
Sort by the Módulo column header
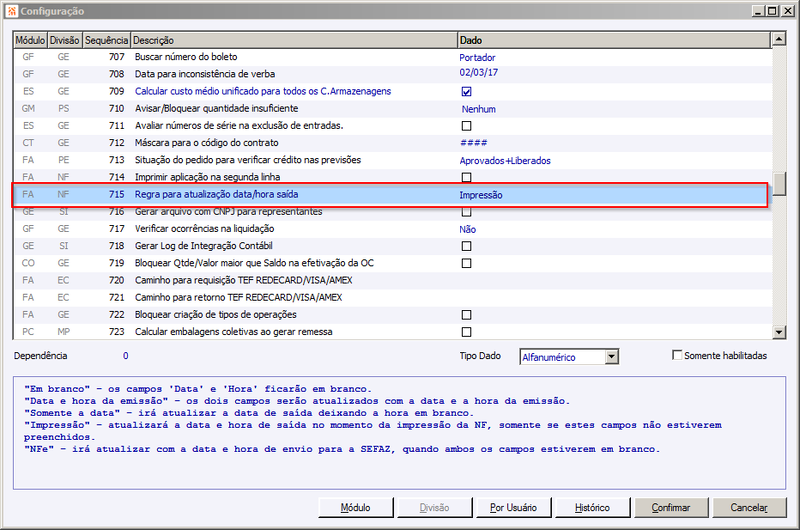click(31, 40)
